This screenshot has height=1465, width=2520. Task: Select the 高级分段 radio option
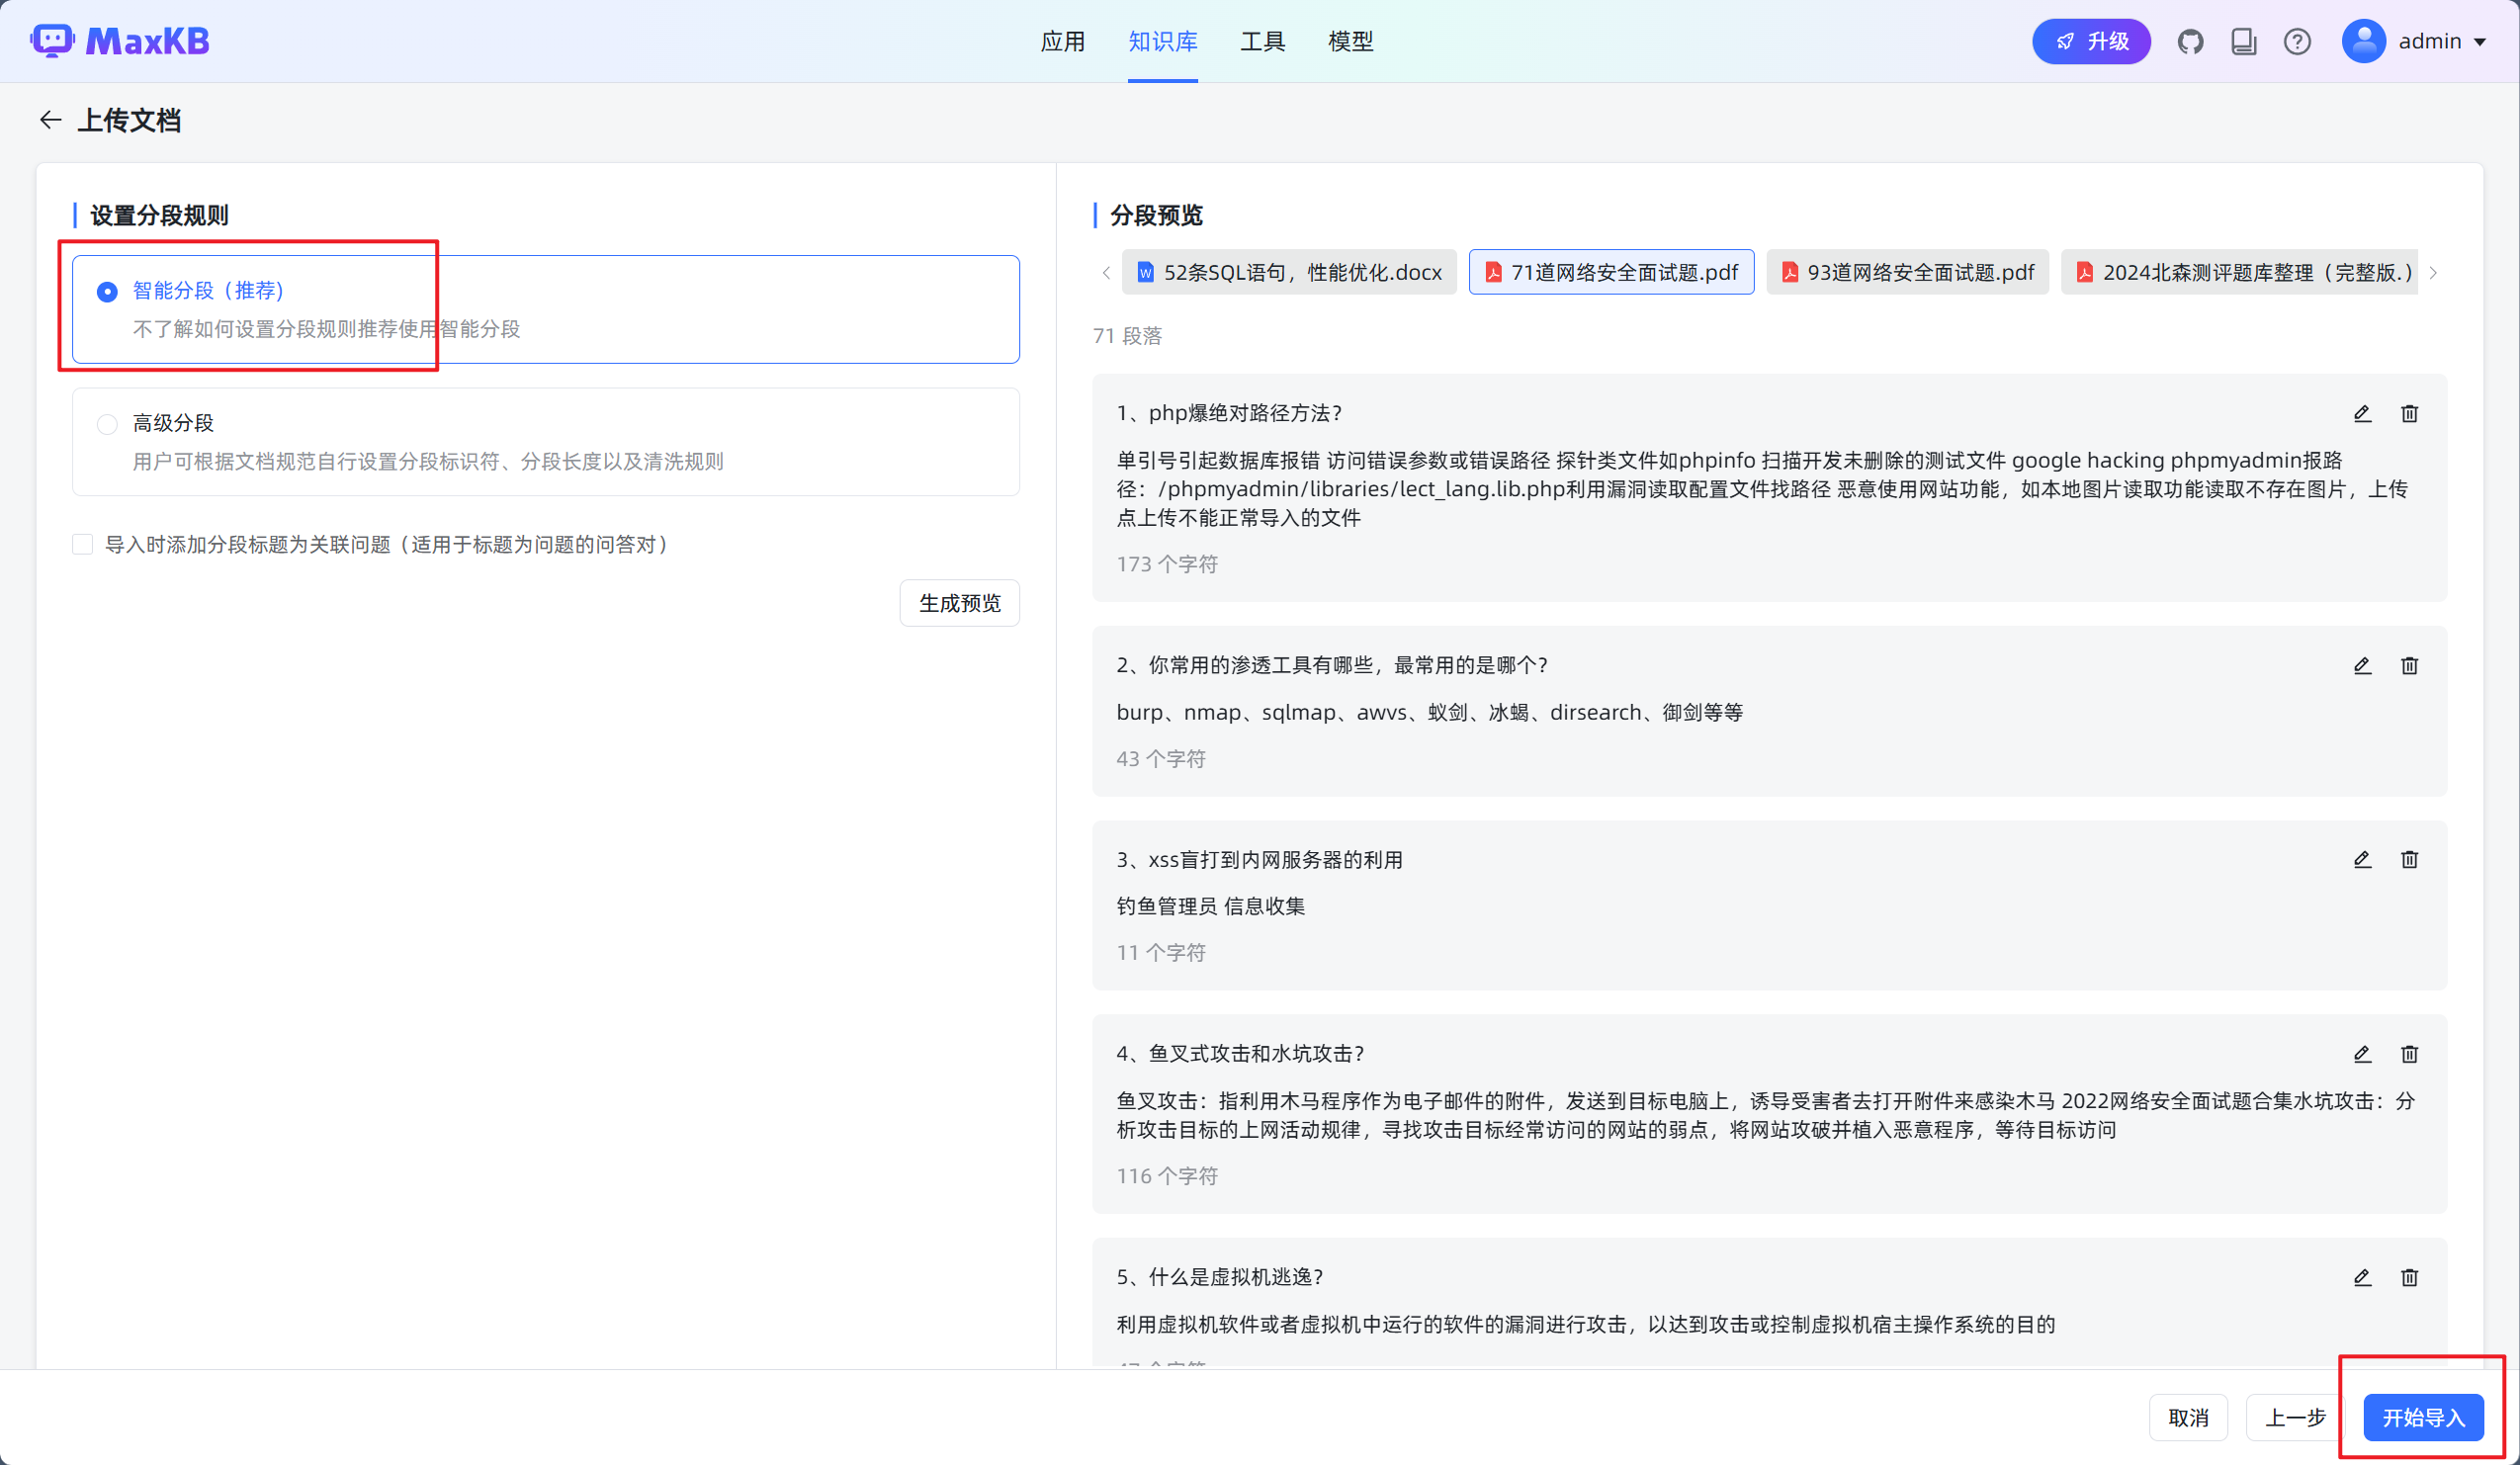coord(107,424)
